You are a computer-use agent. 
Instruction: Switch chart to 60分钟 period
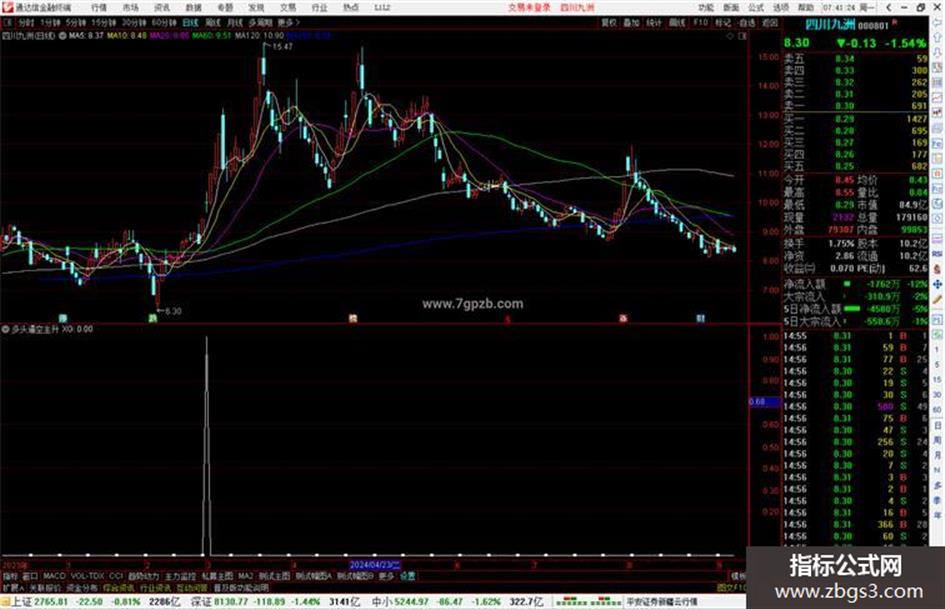pos(163,22)
